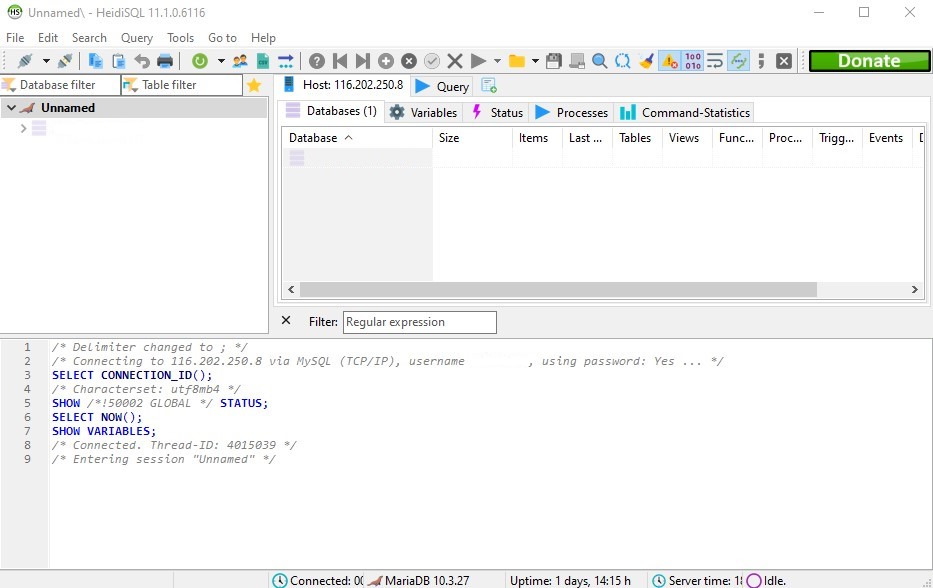Toggle stop-on-errors warning icon
Viewport: 933px width, 588px height.
[669, 61]
